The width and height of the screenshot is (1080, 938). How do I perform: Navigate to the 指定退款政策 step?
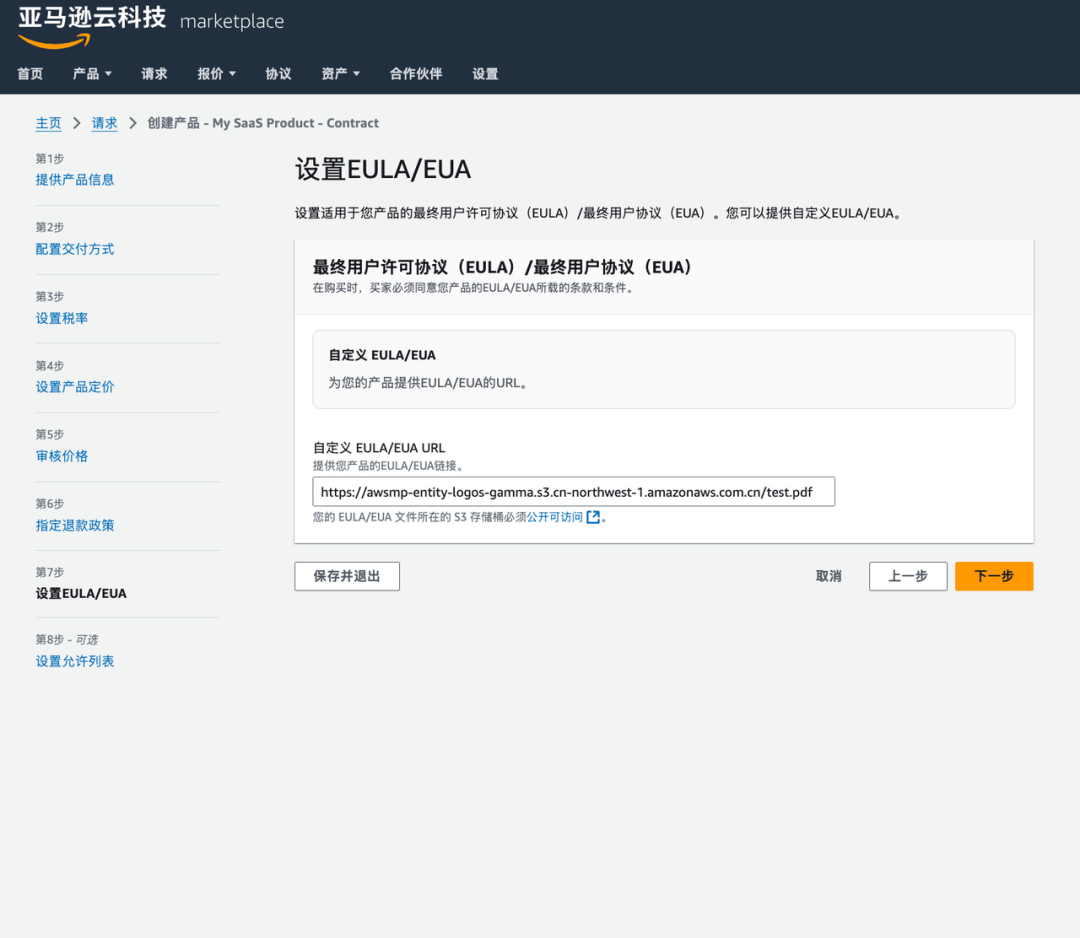coord(75,524)
